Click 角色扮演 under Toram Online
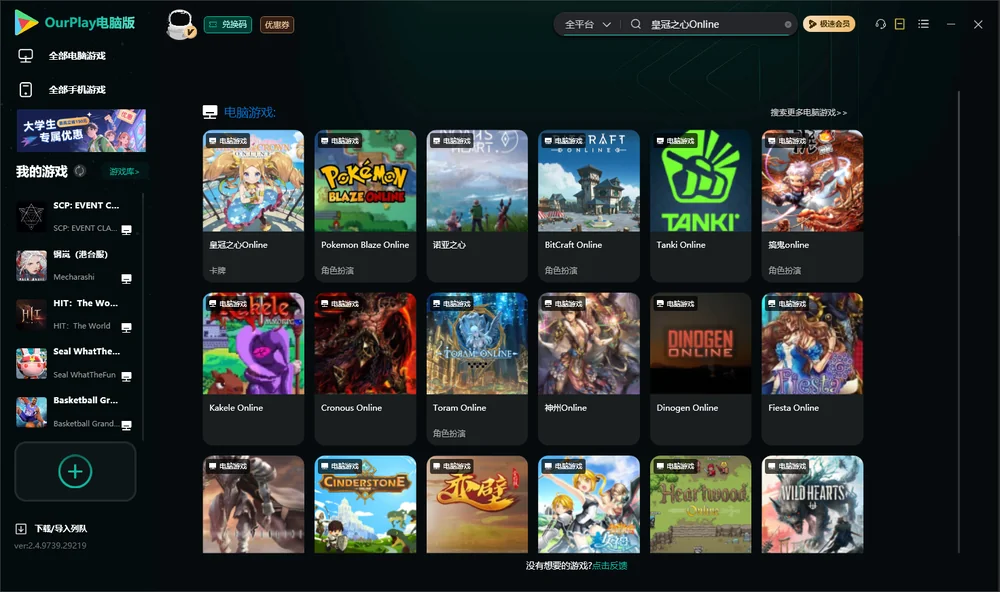1000x592 pixels. pos(449,433)
